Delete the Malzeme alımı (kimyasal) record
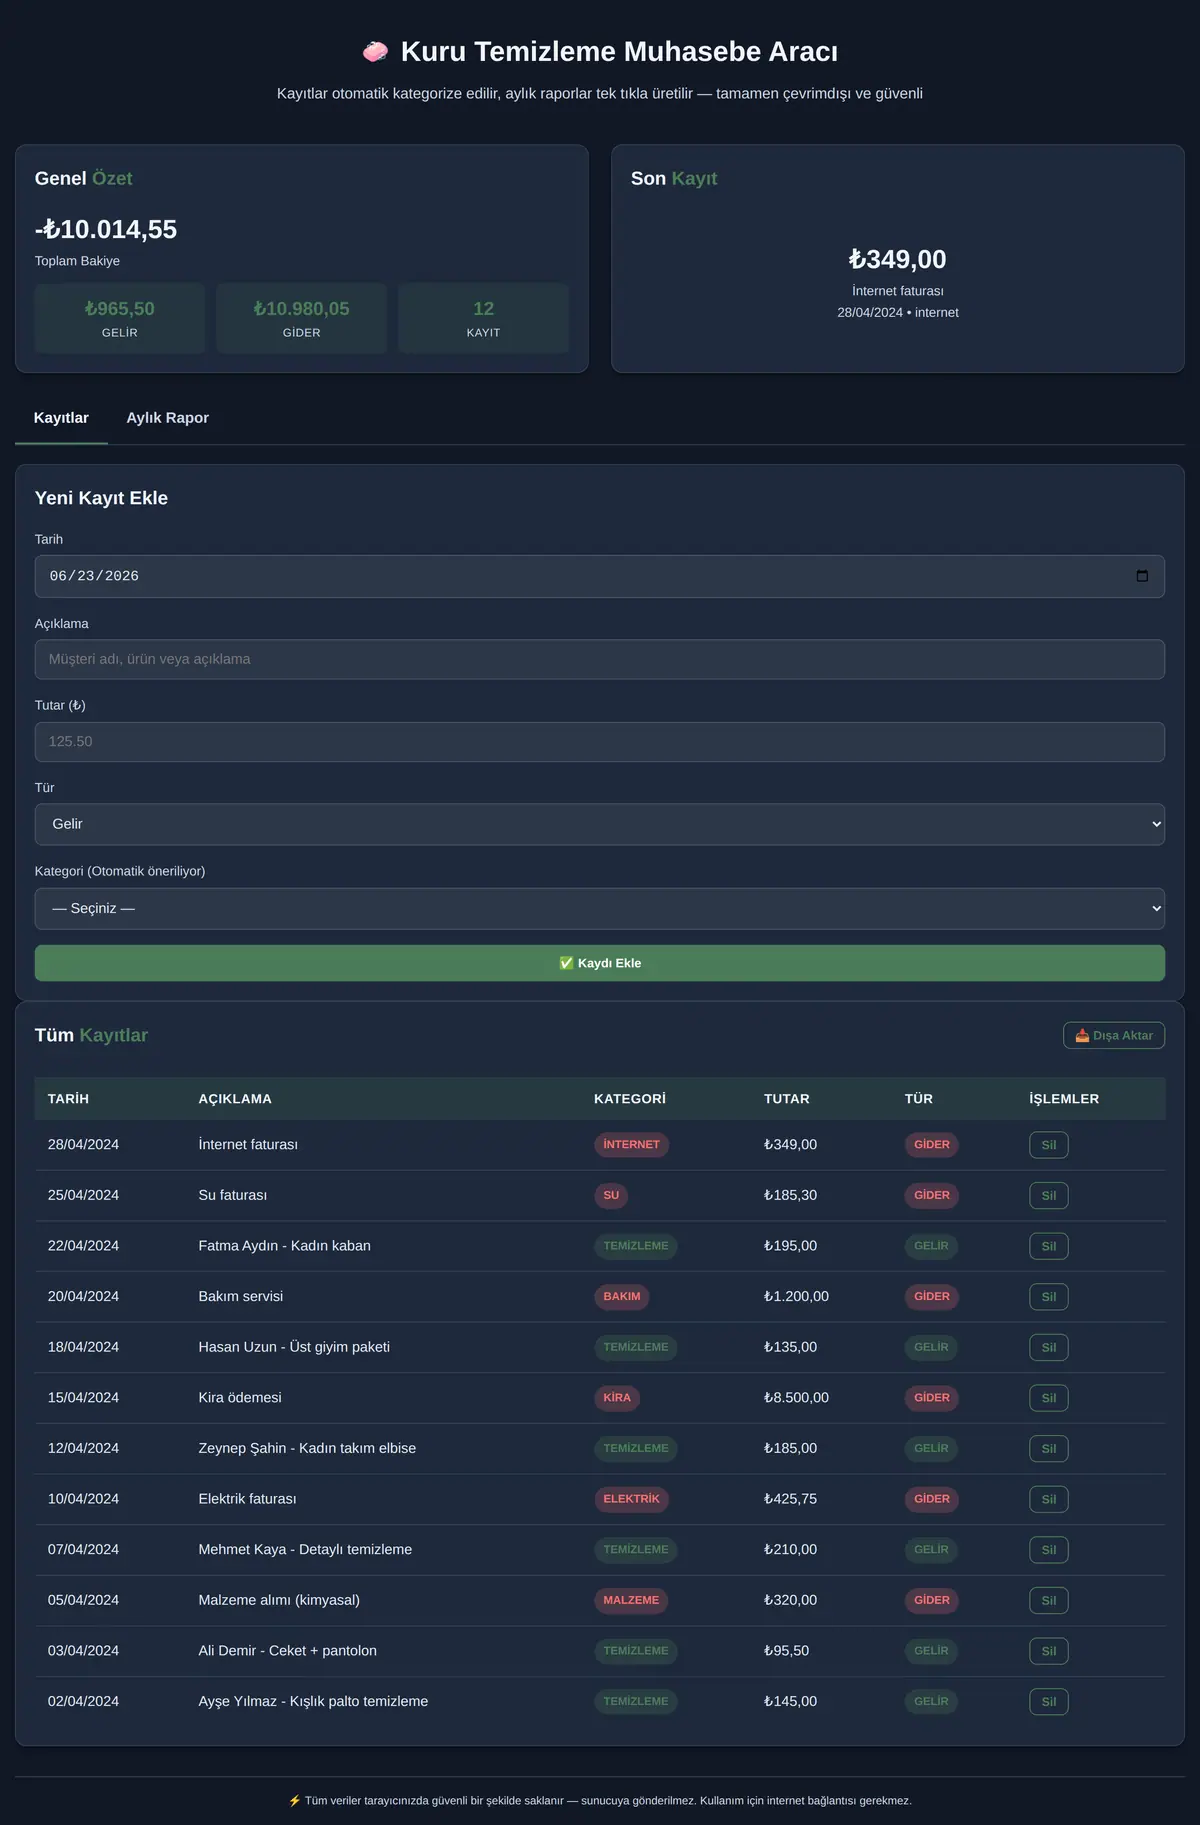 click(x=1048, y=1600)
